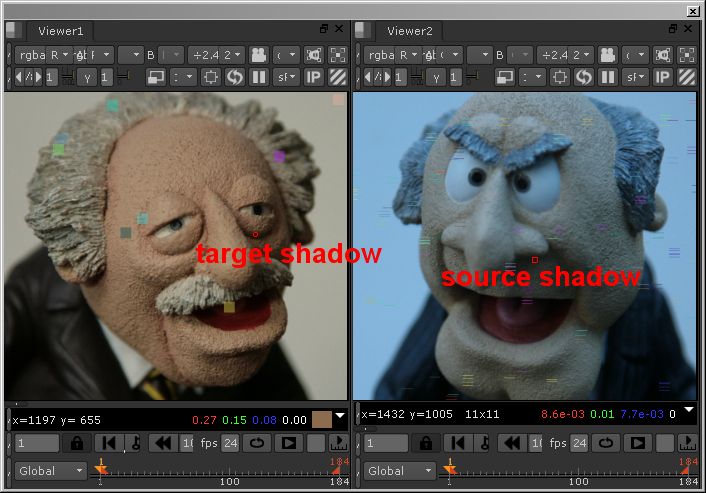
Task: Click Viewer1 skip backward double-arrow button
Action: coord(163,443)
